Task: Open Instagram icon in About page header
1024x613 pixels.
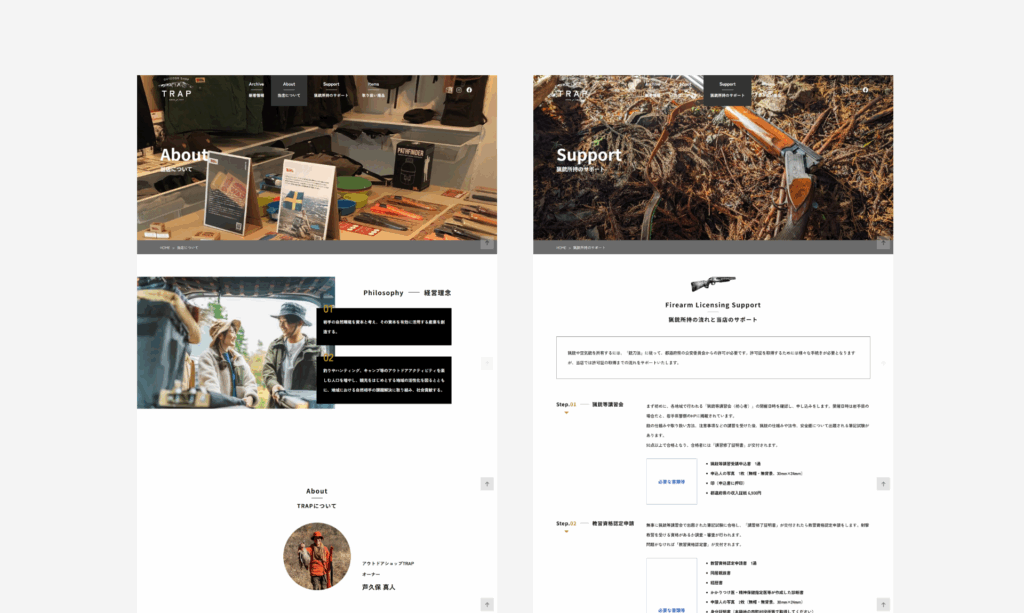Action: tap(459, 90)
